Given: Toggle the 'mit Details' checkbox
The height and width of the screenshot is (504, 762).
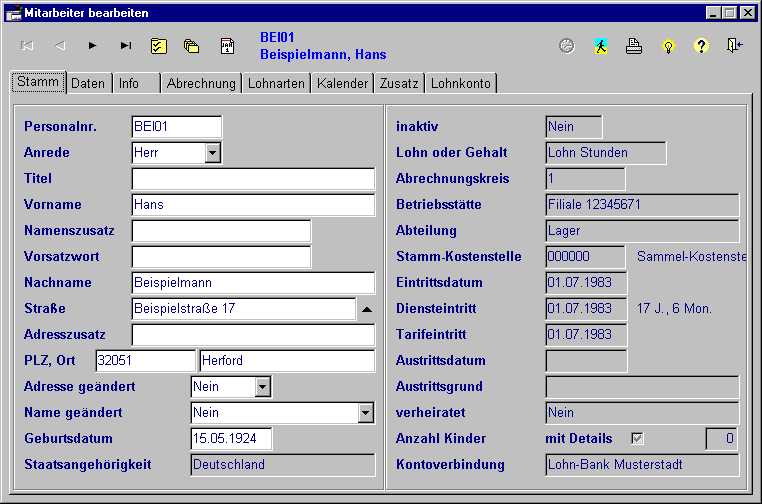Looking at the screenshot, I should tap(637, 438).
